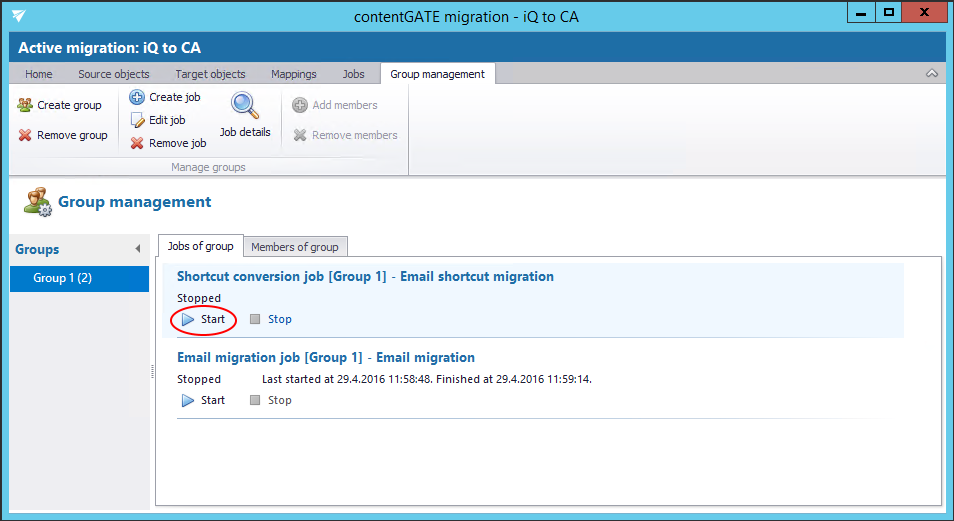This screenshot has width=954, height=521.
Task: Click the Edit job pencil icon
Action: click(x=137, y=120)
